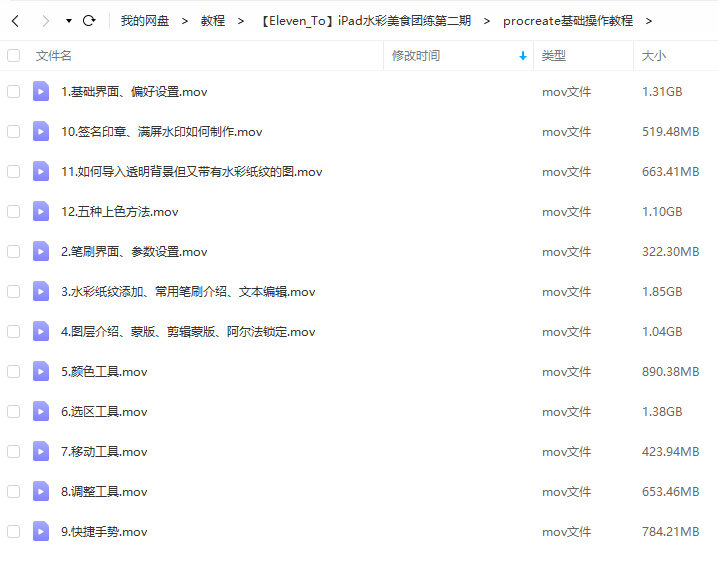Click video icon of 12.五种上色方法.mov
Viewport: 718px width, 577px height.
41,211
